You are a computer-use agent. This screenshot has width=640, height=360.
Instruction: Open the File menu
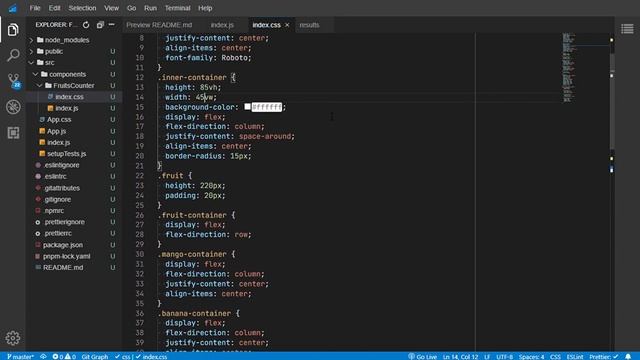tap(35, 8)
